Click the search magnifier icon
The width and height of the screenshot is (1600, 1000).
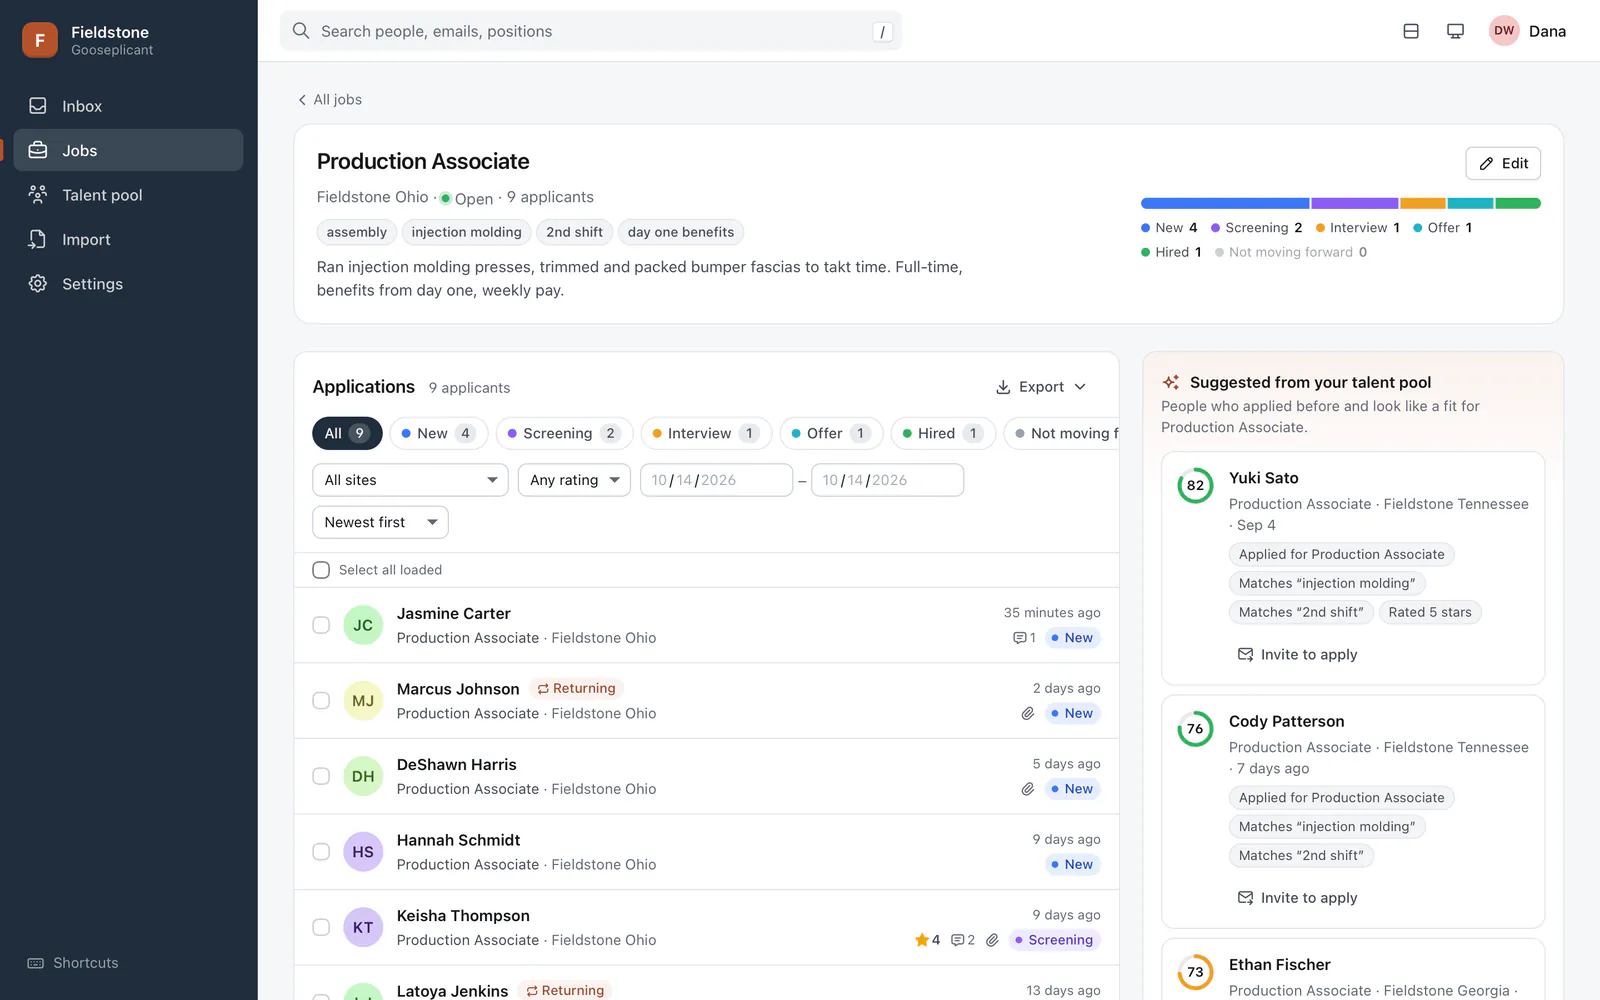tap(301, 31)
